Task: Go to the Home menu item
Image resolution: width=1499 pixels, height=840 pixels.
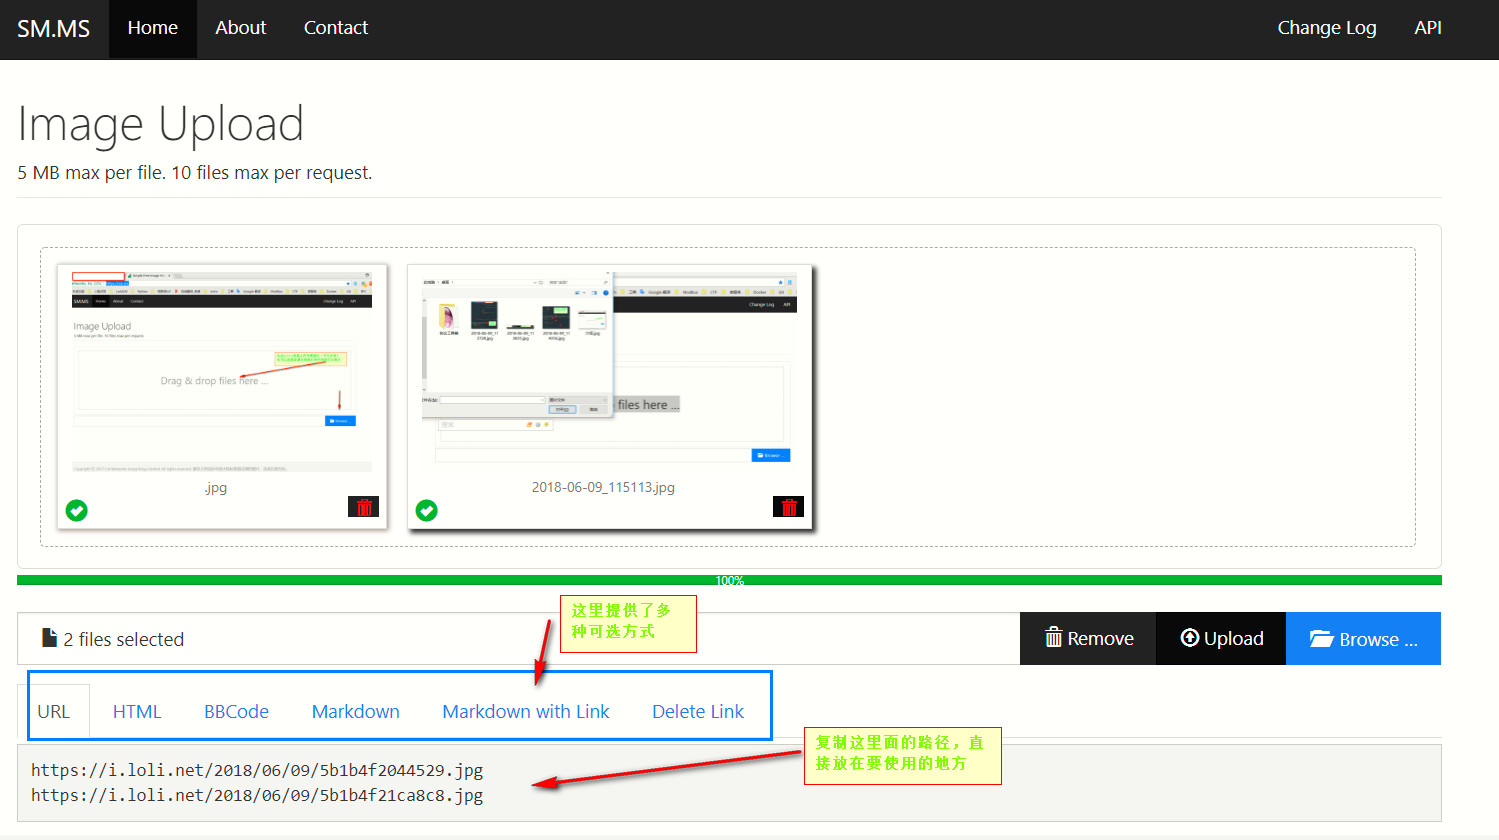Action: point(153,29)
